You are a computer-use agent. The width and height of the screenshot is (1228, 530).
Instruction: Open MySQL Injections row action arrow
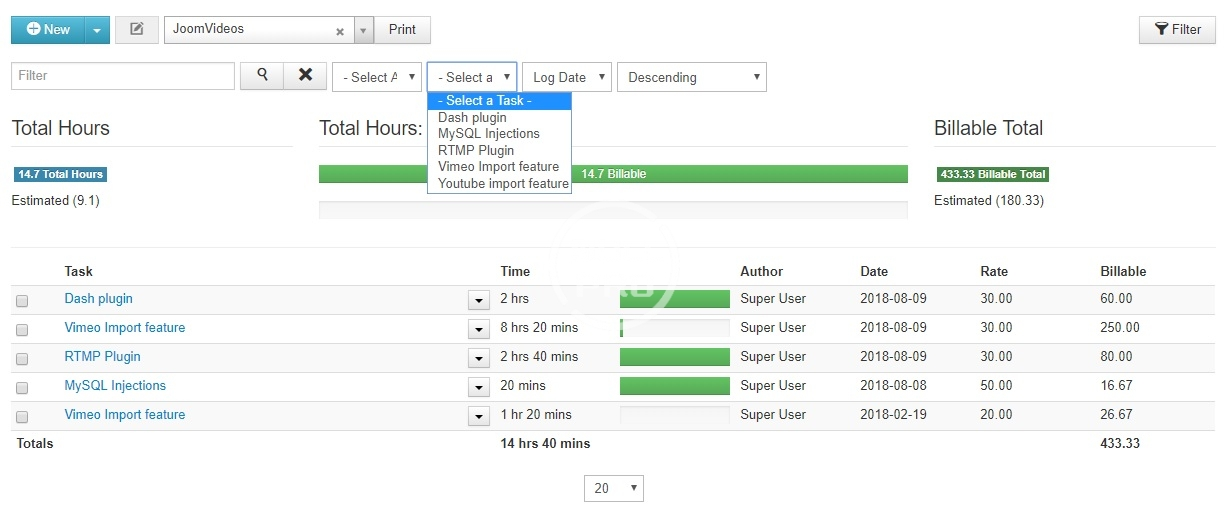tap(477, 387)
